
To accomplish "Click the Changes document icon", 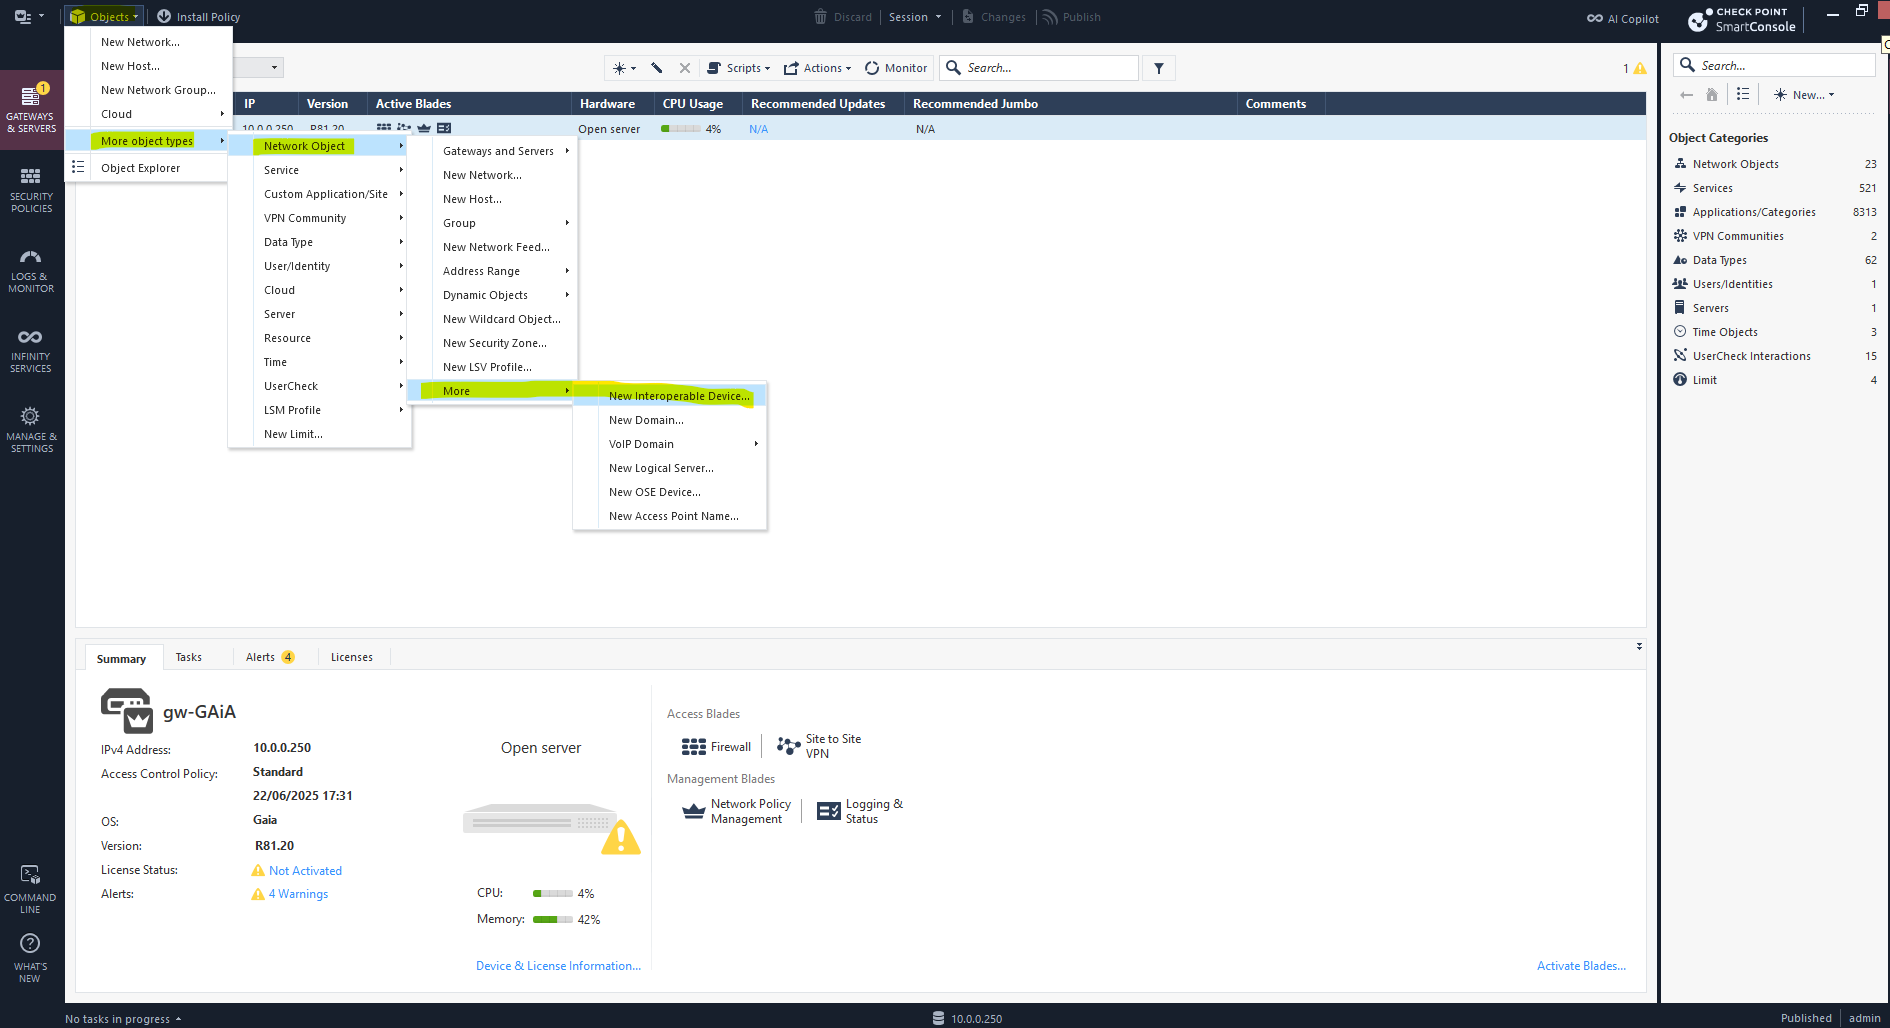I will coord(968,16).
